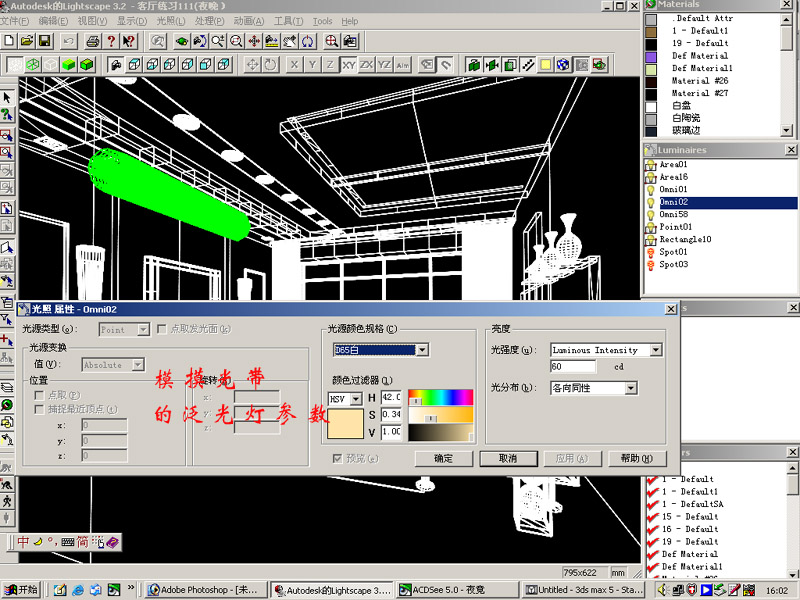800x600 pixels.
Task: Click the 帮助(H) button
Action: [x=637, y=459]
